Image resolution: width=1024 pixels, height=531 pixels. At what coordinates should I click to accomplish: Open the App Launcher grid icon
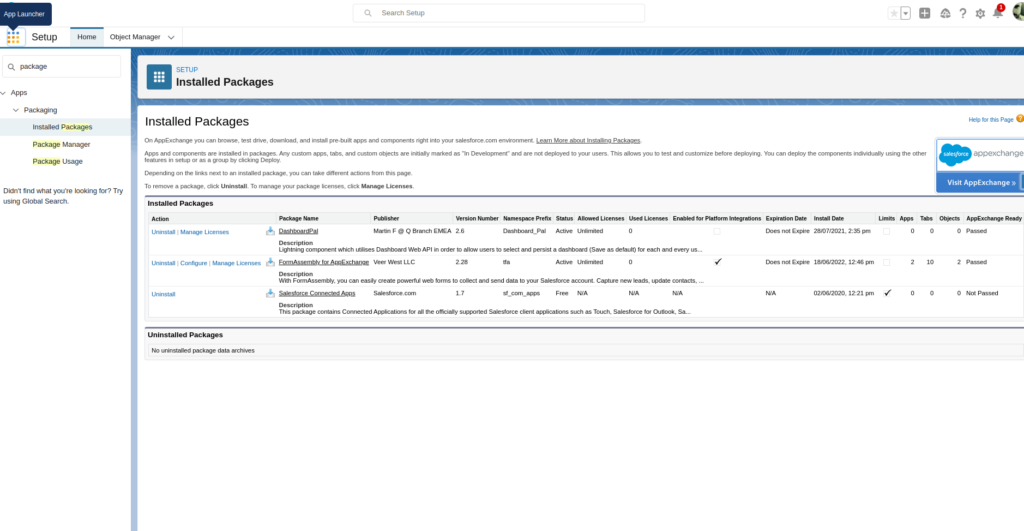pyautogui.click(x=13, y=37)
